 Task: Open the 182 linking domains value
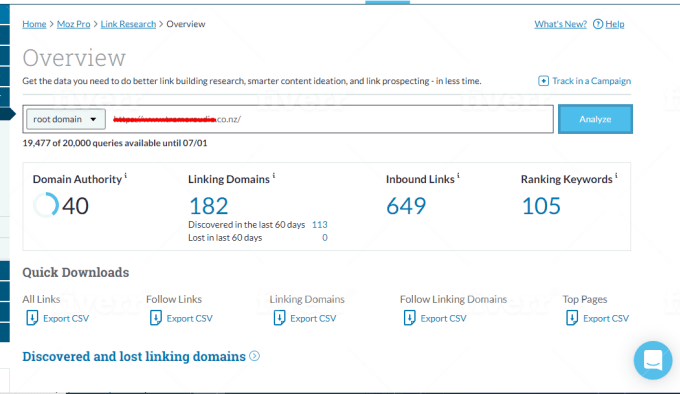209,206
